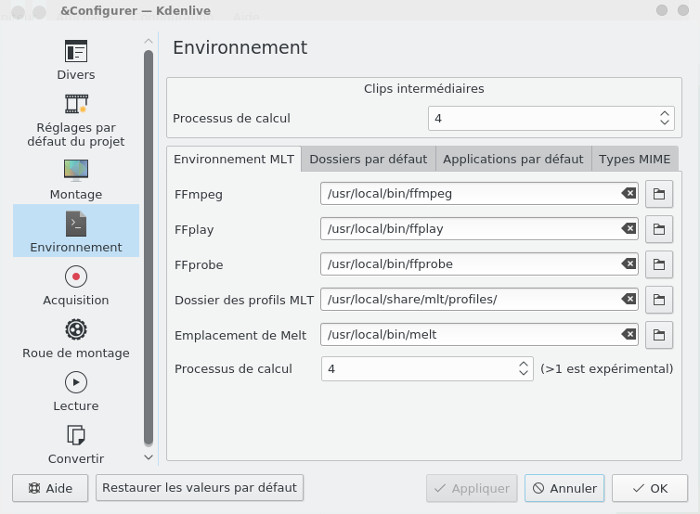Click Restaurer les valeurs par défaut
Viewport: 700px width, 514px height.
[x=200, y=488]
